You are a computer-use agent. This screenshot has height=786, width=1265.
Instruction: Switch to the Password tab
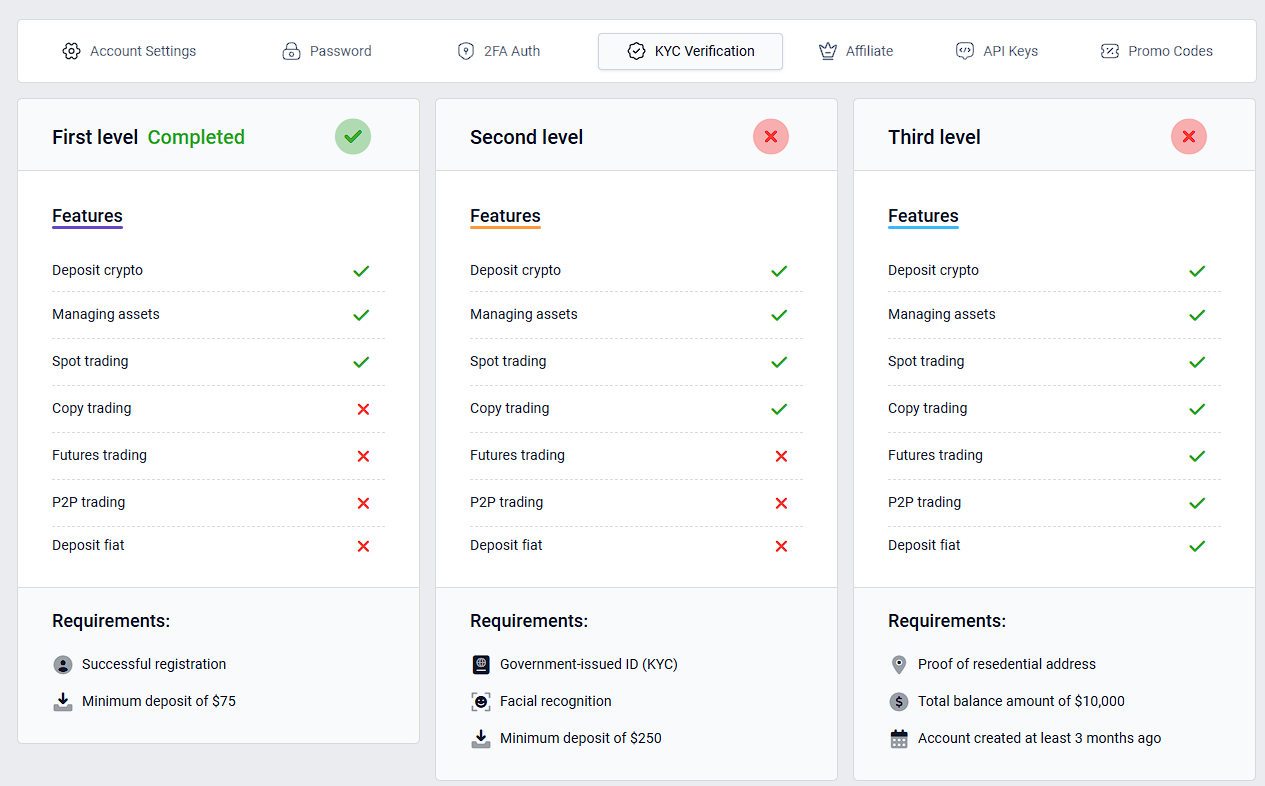pyautogui.click(x=327, y=51)
